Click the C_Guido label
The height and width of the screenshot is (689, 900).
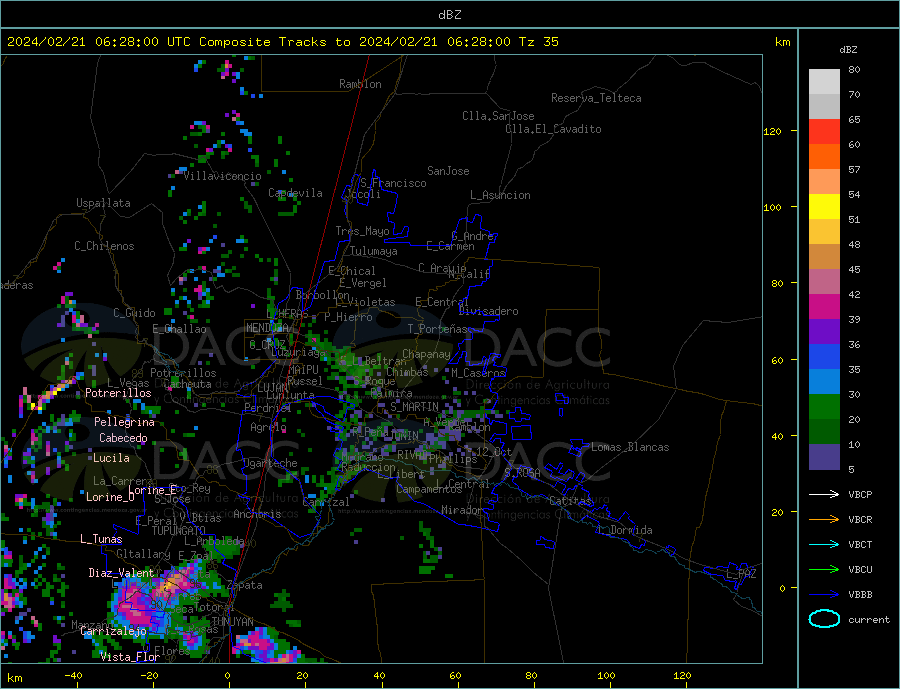coord(134,313)
